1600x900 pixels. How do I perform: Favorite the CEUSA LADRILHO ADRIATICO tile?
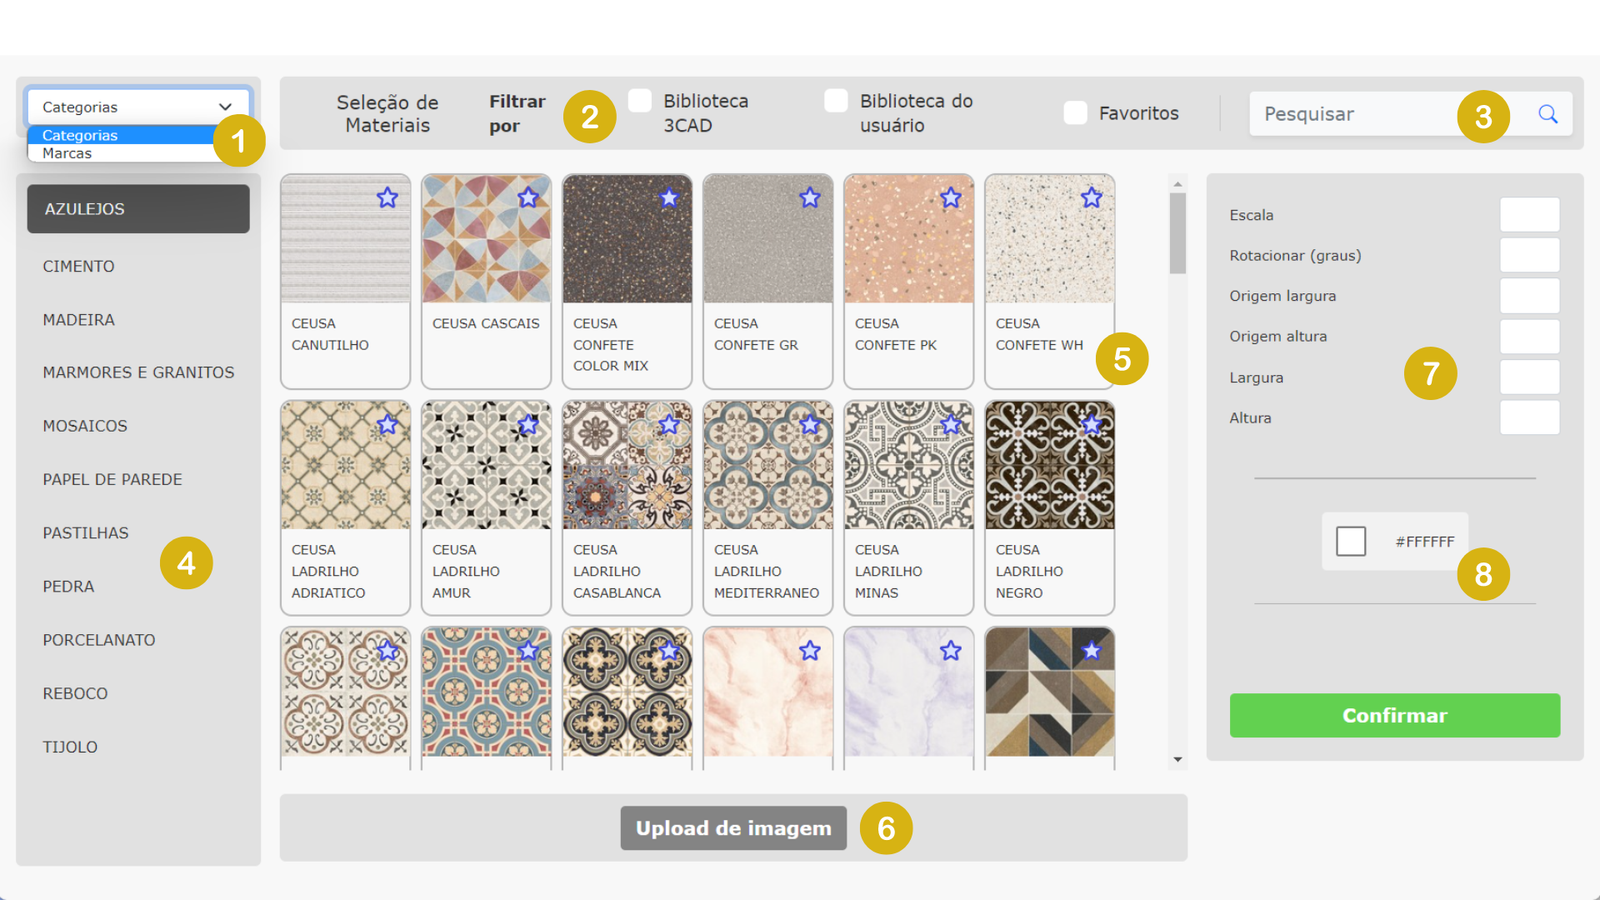coord(387,424)
